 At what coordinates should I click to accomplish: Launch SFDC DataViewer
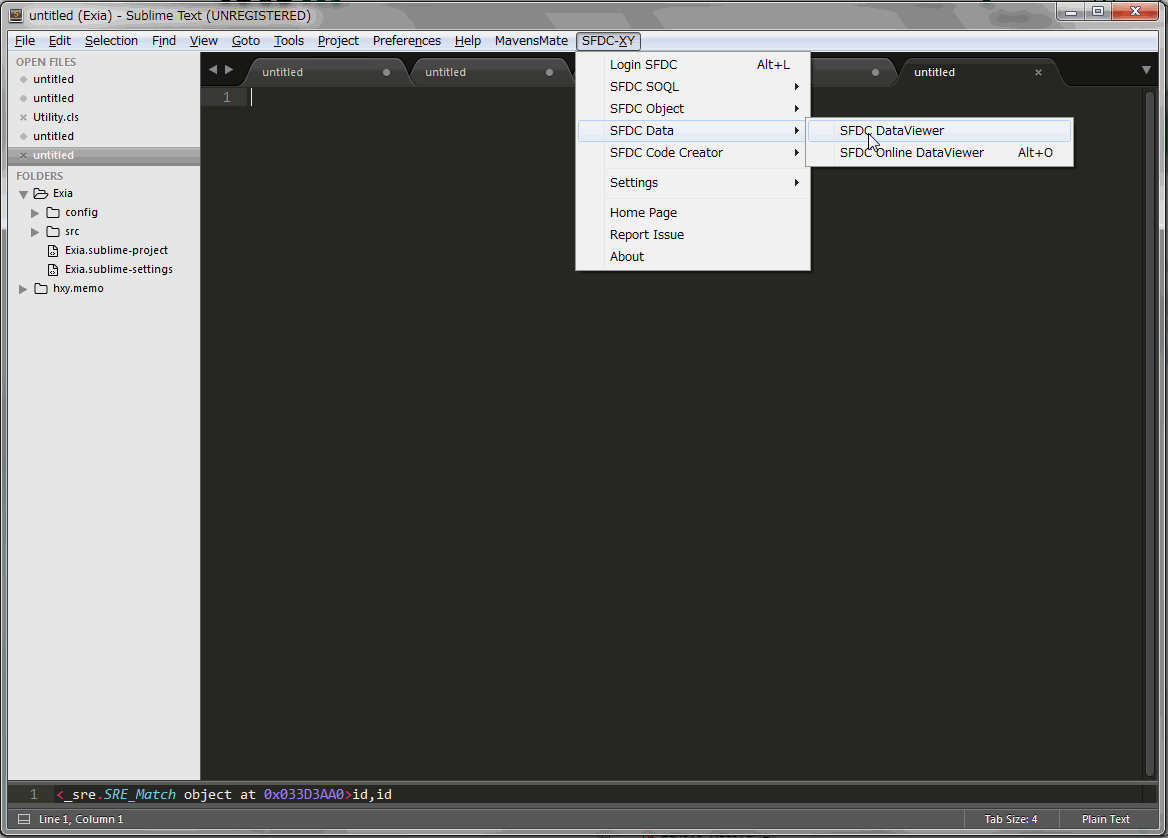(x=940, y=130)
